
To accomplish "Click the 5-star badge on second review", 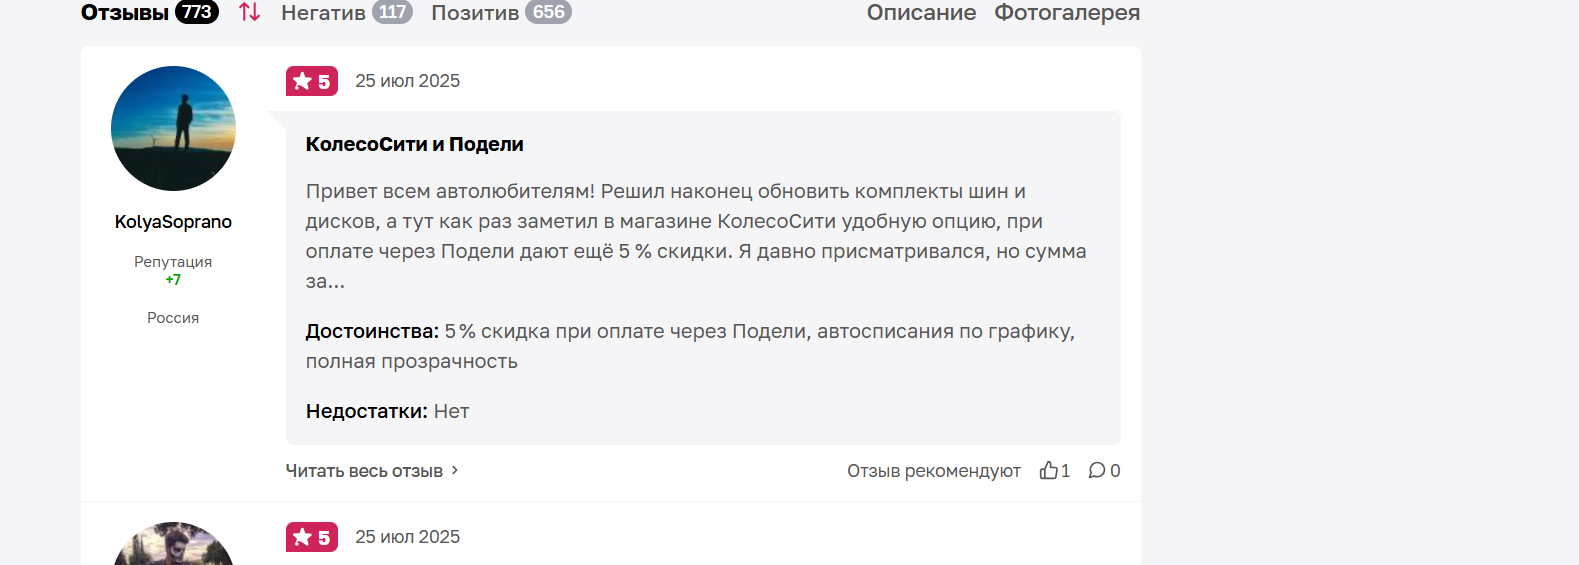I will [x=312, y=537].
